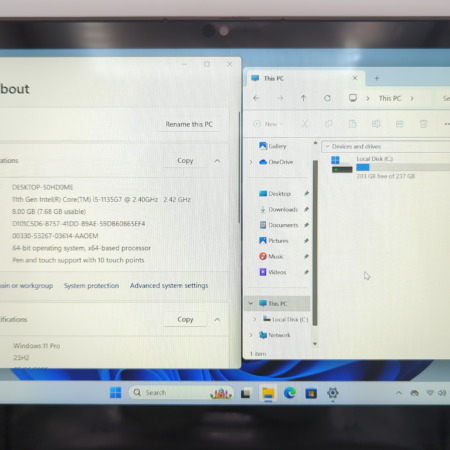Click the navigation pane scroll down arrow

coord(315,344)
